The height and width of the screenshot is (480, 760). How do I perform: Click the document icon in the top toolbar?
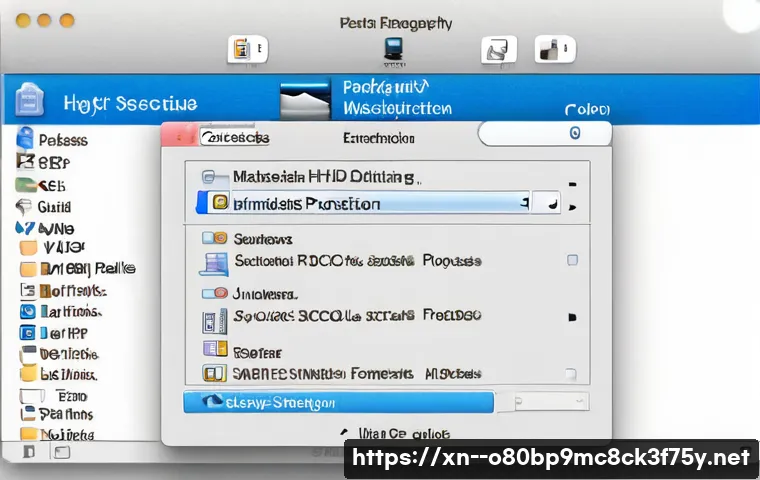pos(243,49)
